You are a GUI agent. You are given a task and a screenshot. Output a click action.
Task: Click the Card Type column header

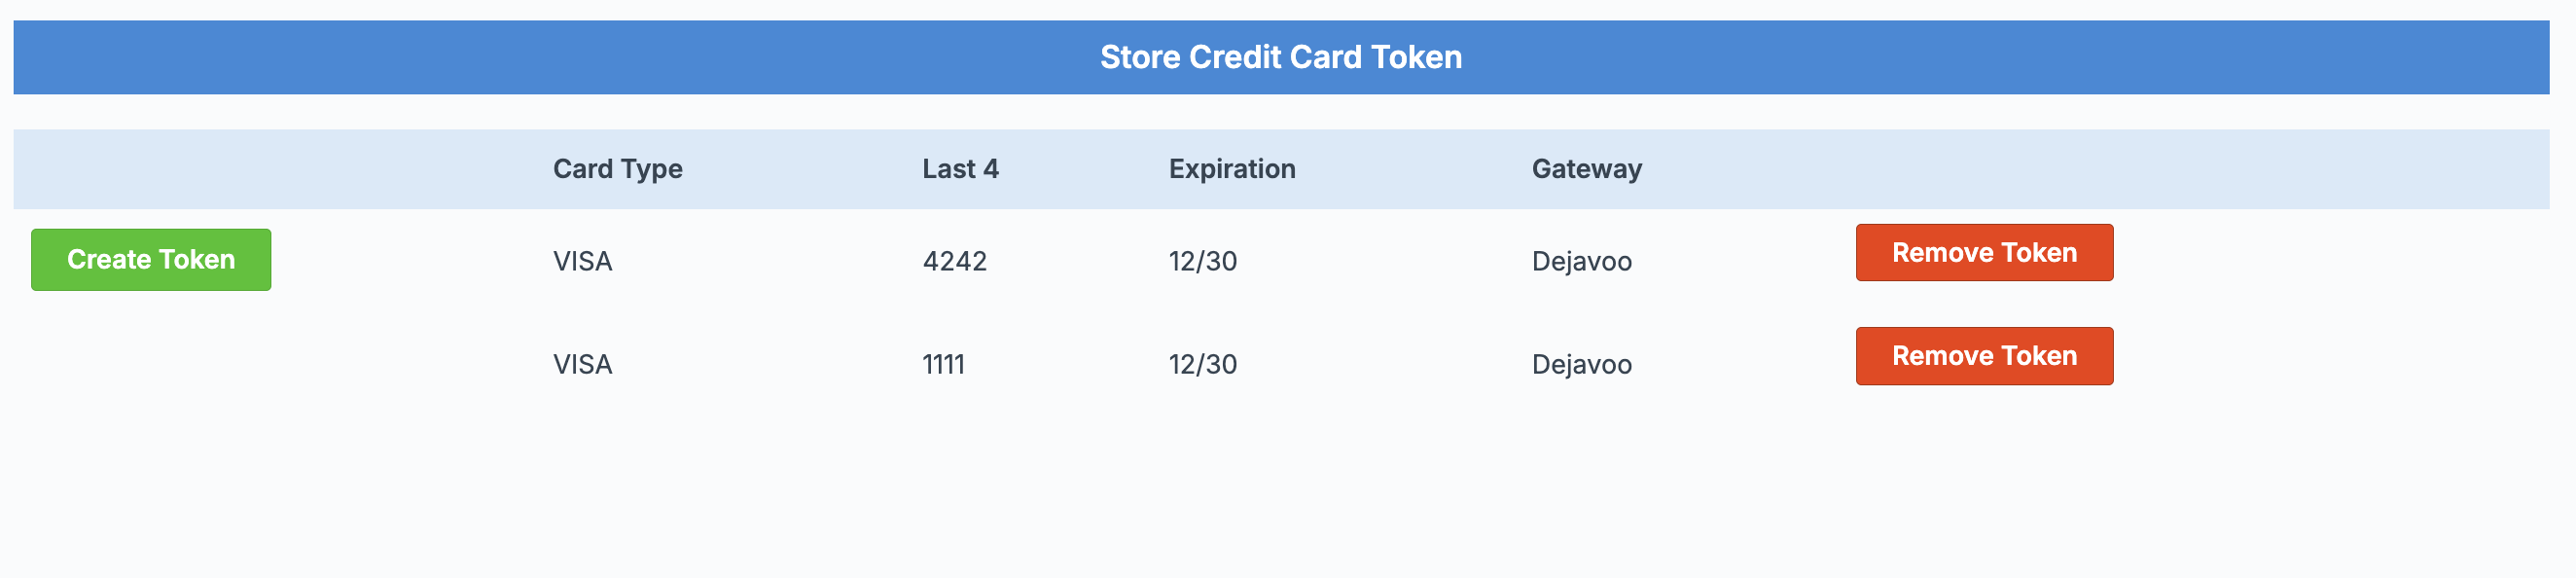(617, 169)
